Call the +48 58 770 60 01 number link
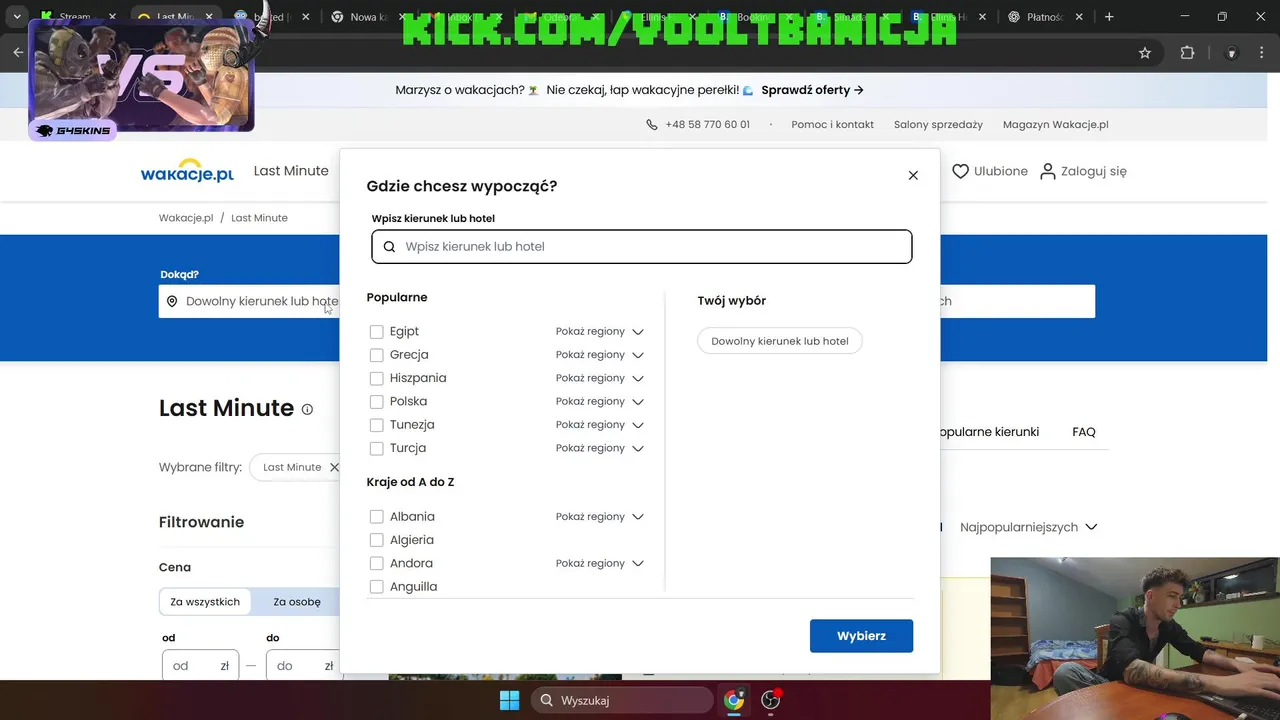 tap(707, 125)
